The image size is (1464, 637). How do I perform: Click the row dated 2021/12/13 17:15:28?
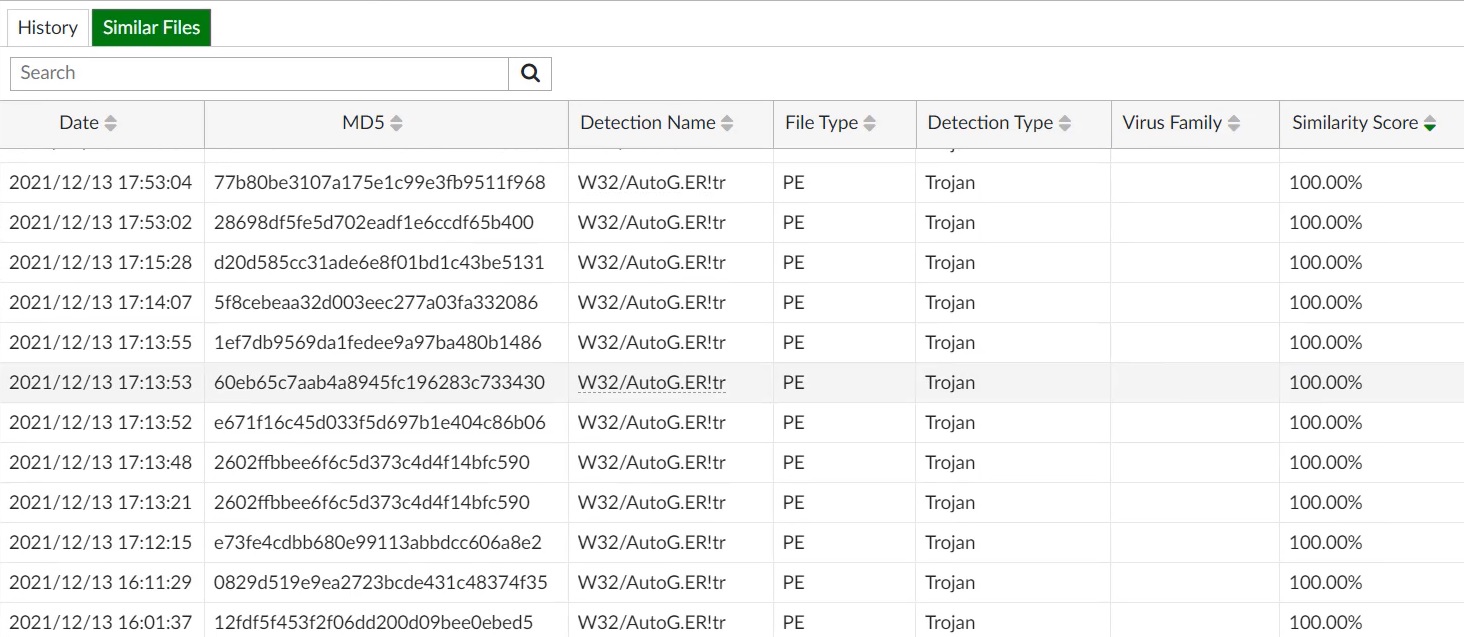[x=100, y=263]
